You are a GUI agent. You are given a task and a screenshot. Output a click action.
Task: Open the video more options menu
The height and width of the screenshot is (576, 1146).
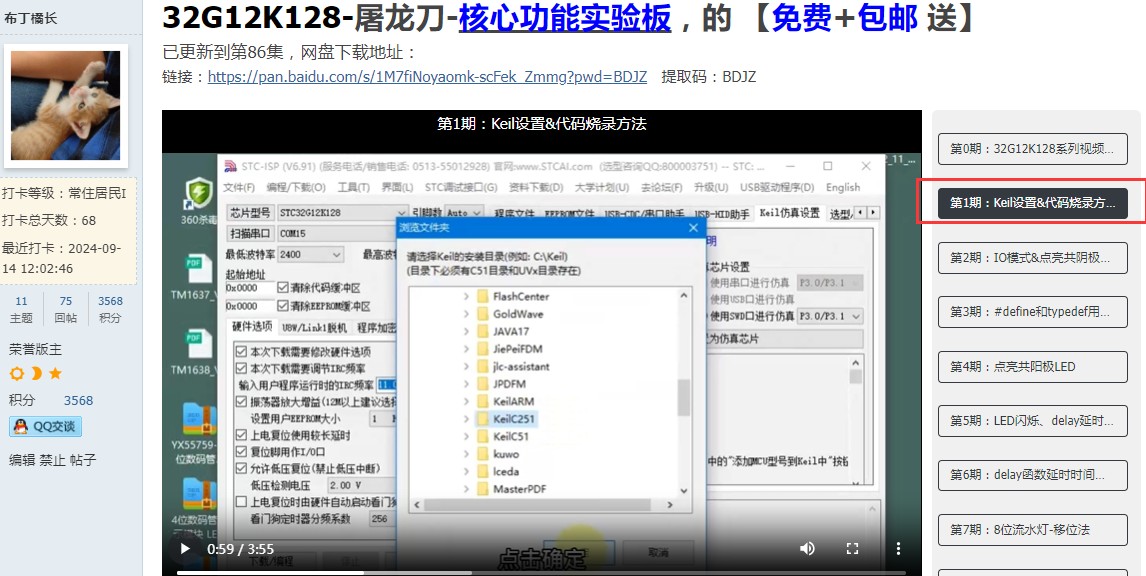(898, 549)
